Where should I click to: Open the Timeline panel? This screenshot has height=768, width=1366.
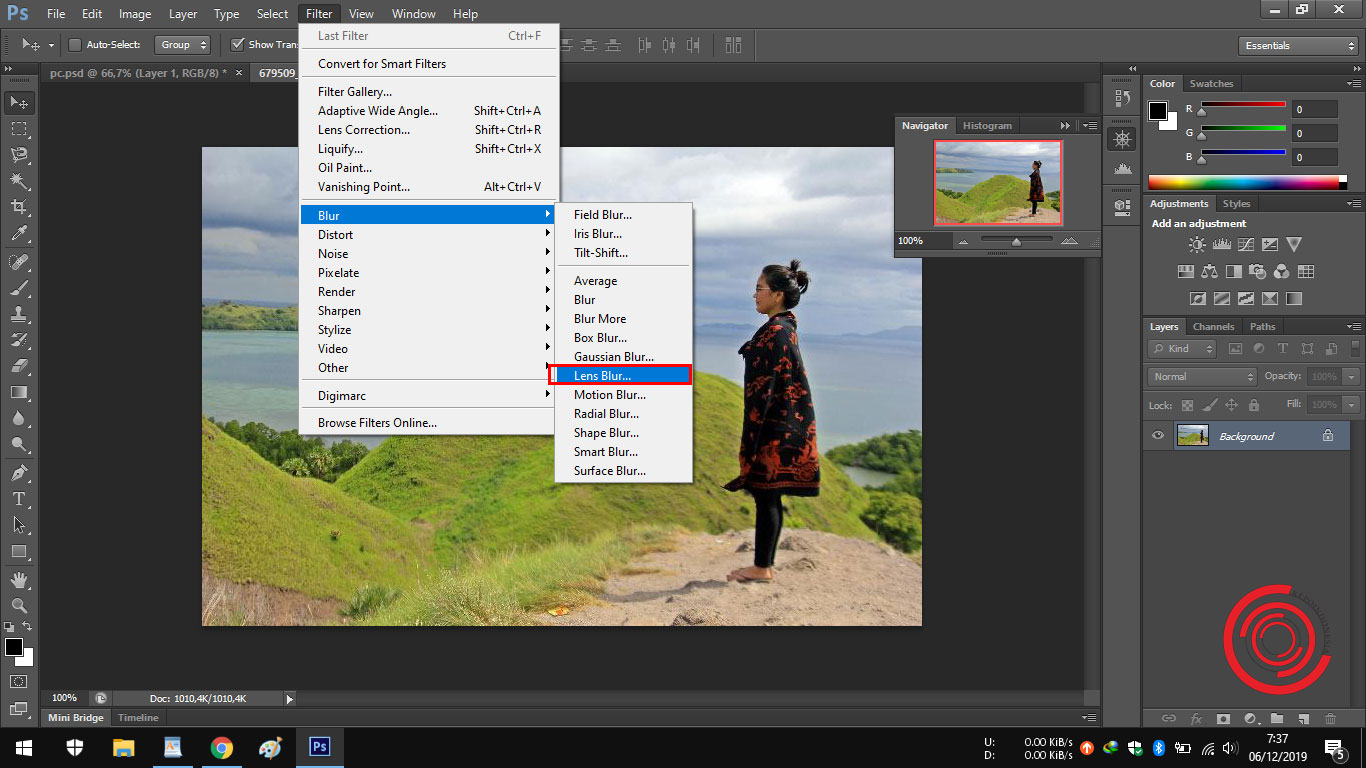pos(137,717)
